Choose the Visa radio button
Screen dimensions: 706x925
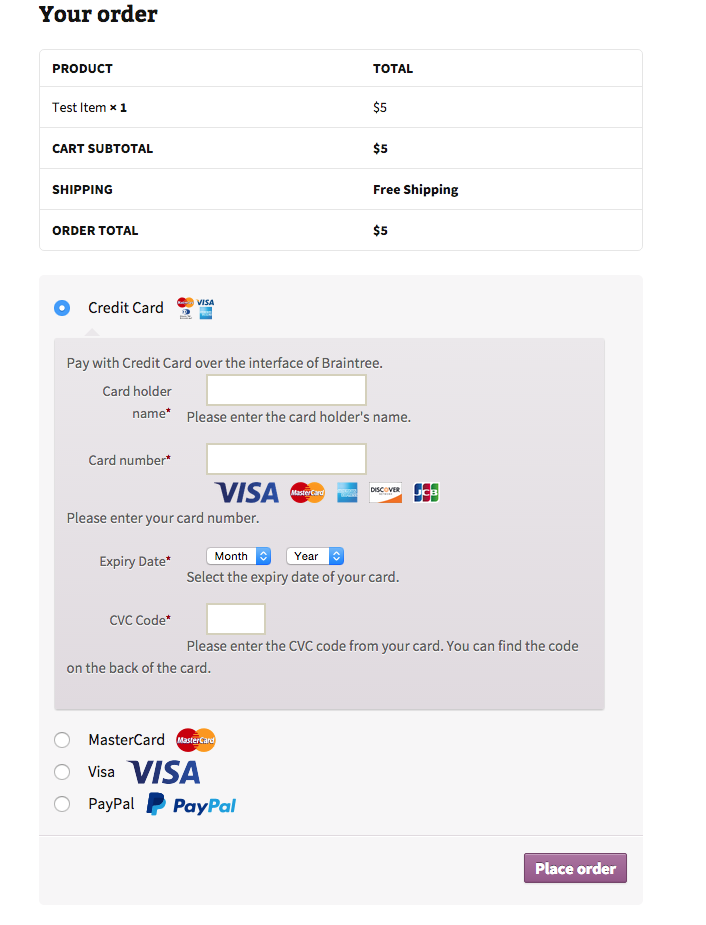62,772
